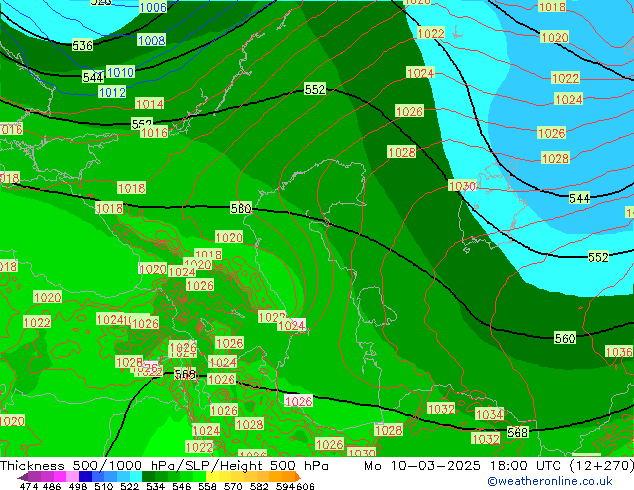
Task: Click legend value 510
Action: (x=104, y=486)
